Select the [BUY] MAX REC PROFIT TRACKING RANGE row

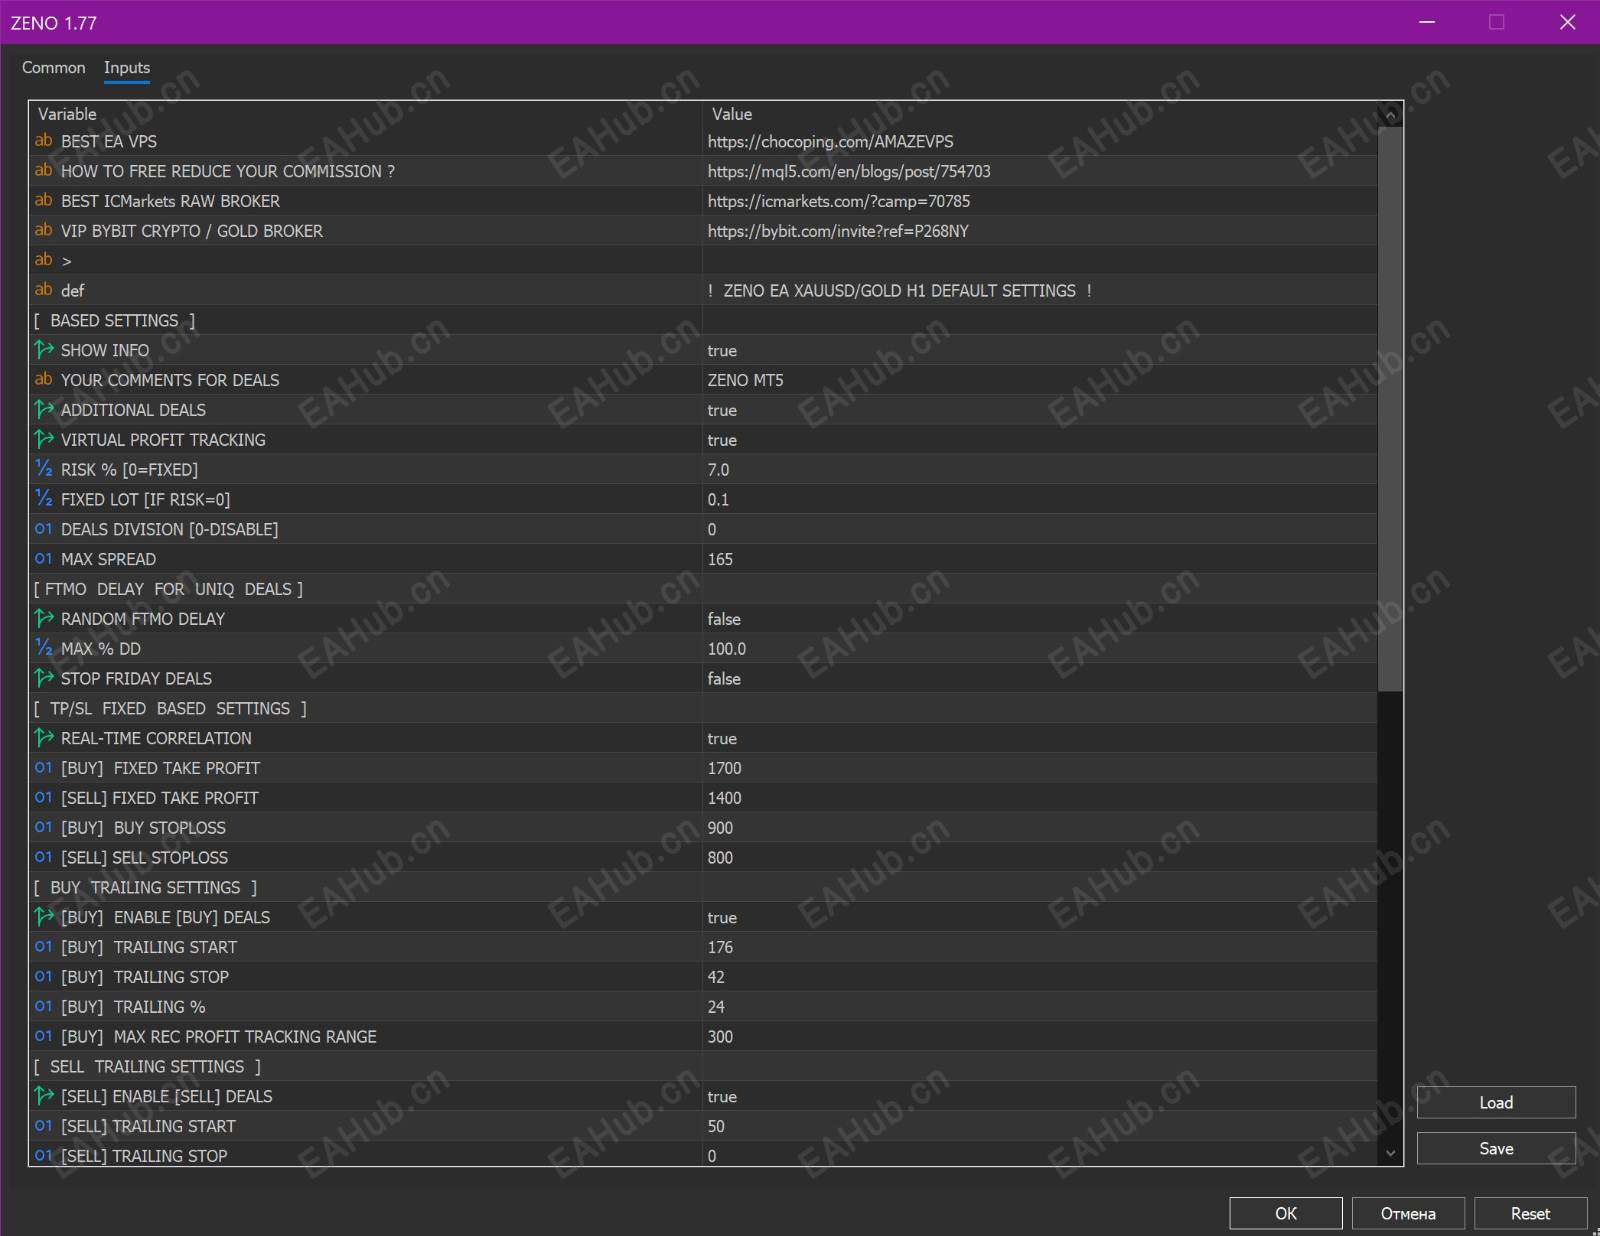(703, 1037)
